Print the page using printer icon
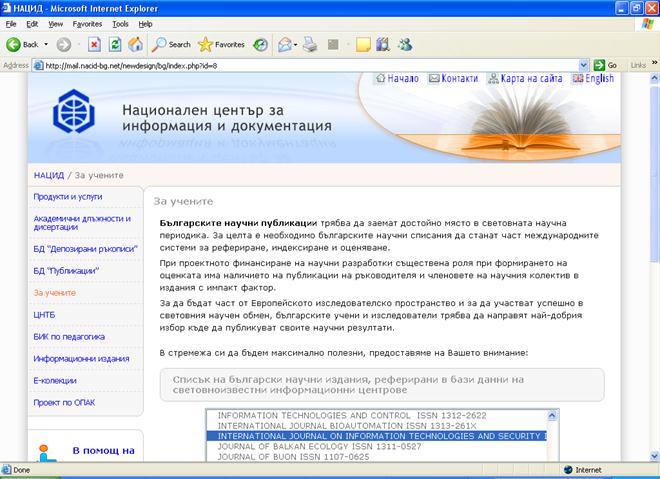Image resolution: width=660 pixels, height=479 pixels. 310,44
